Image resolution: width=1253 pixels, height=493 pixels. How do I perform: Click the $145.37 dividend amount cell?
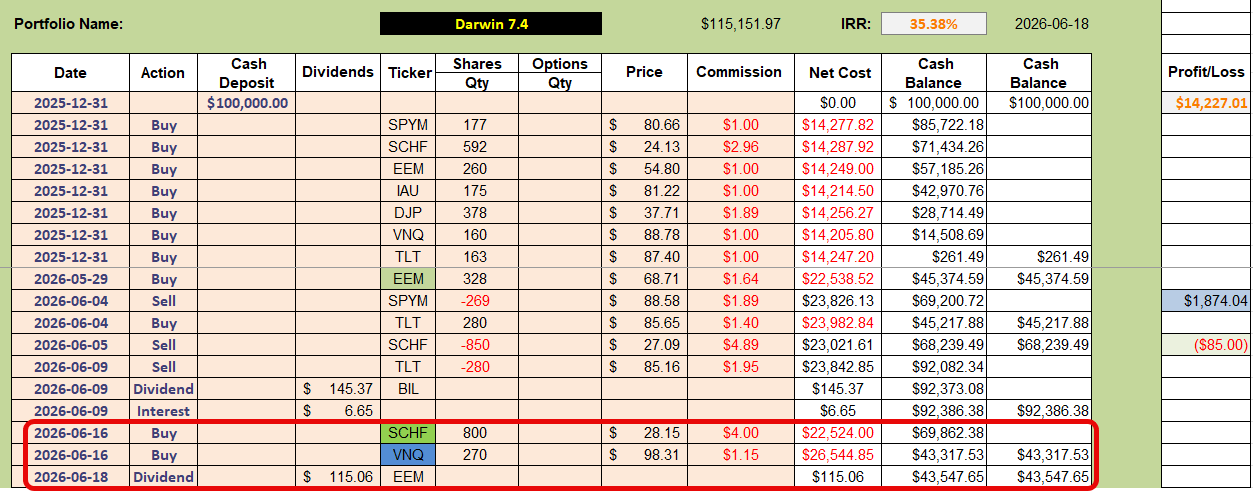tap(338, 389)
